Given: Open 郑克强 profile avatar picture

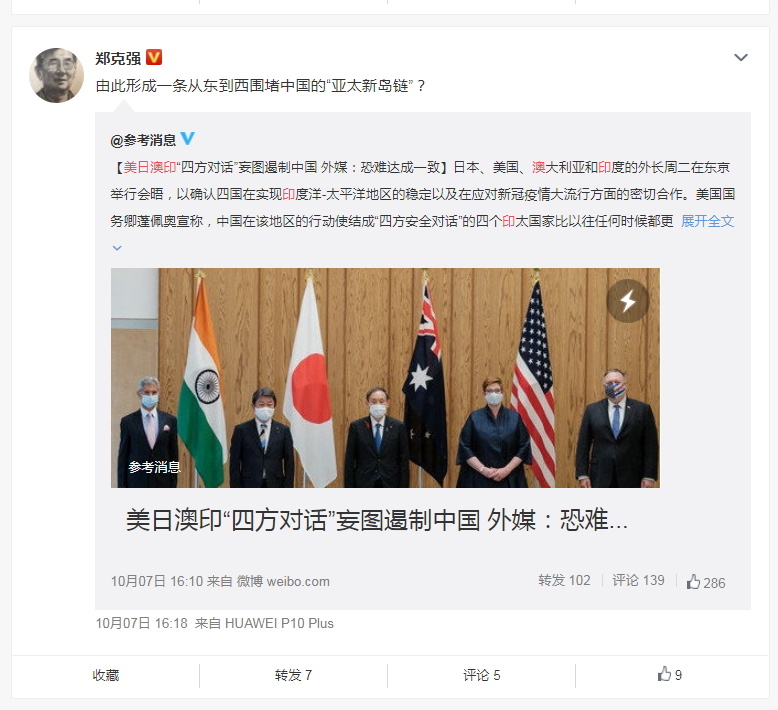Looking at the screenshot, I should point(57,75).
